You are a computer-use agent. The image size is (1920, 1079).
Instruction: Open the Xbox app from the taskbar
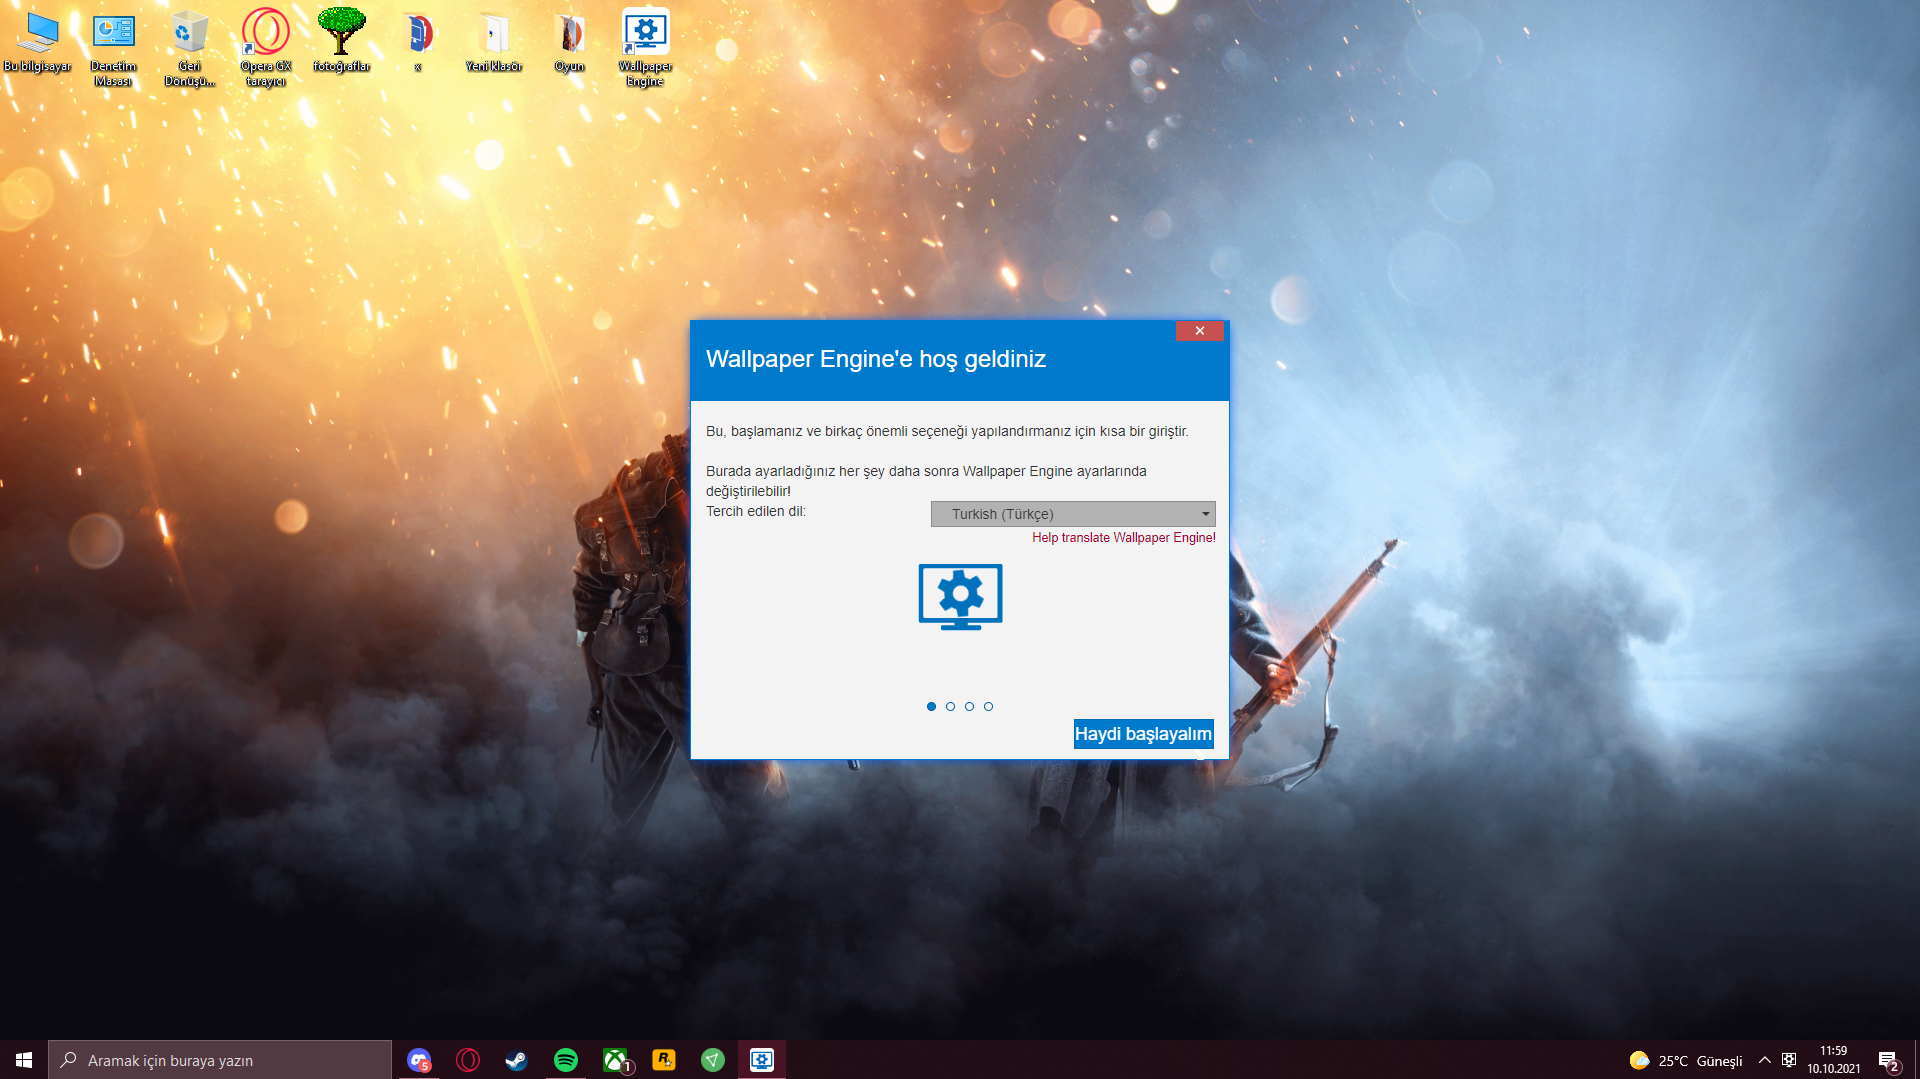point(615,1060)
